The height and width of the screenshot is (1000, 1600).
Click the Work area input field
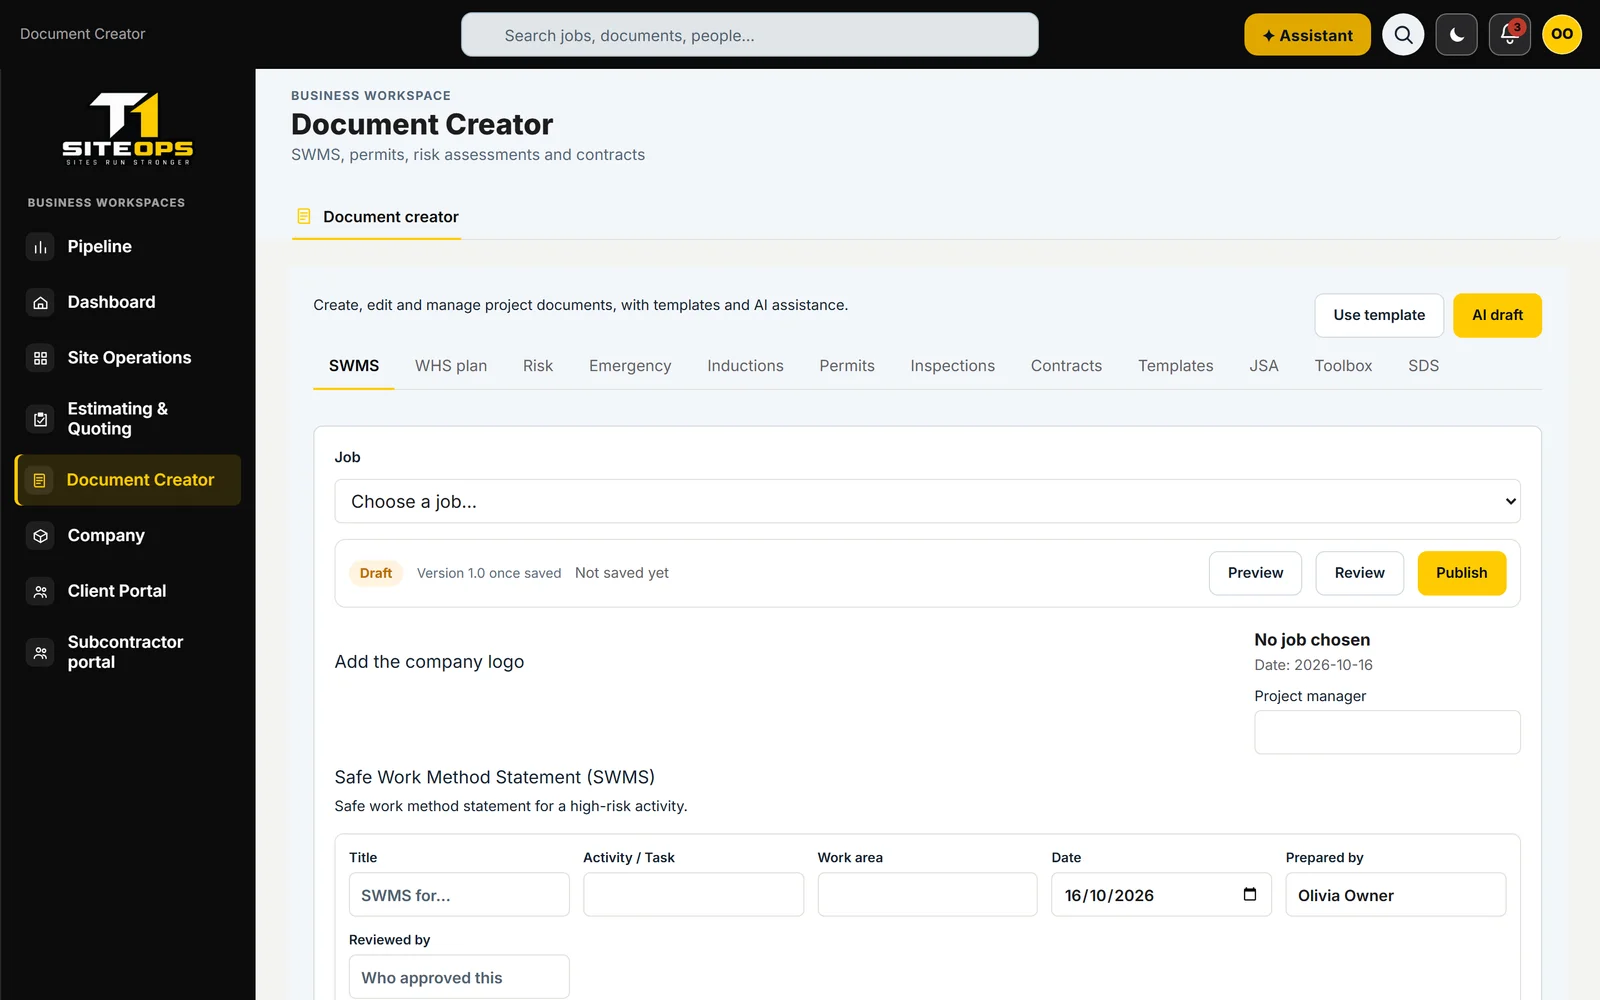click(x=927, y=895)
